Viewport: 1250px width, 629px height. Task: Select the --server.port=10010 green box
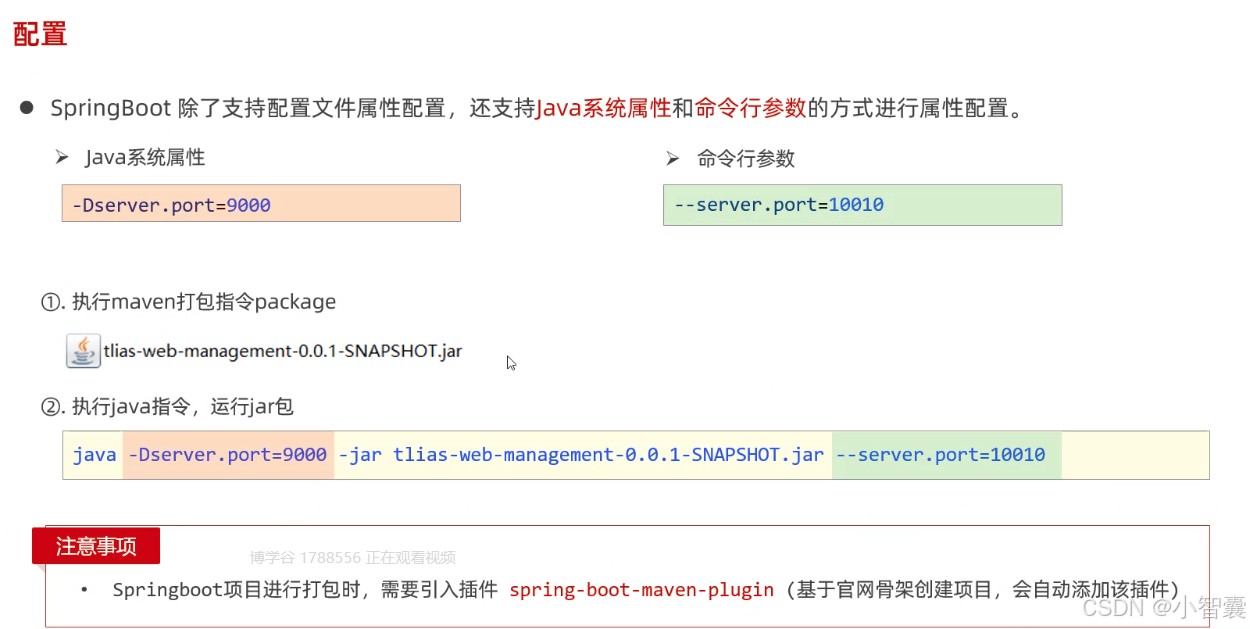click(862, 205)
